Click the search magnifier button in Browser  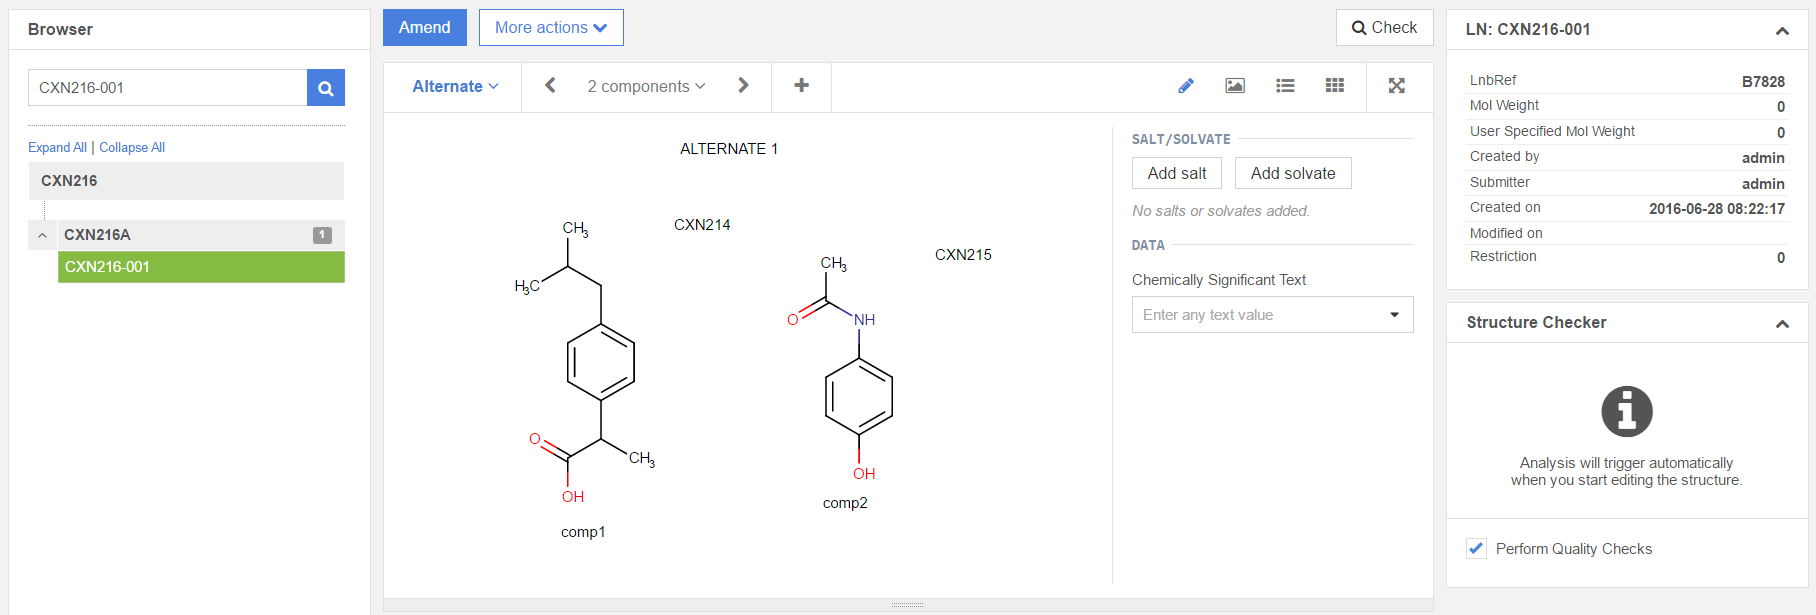(x=325, y=88)
